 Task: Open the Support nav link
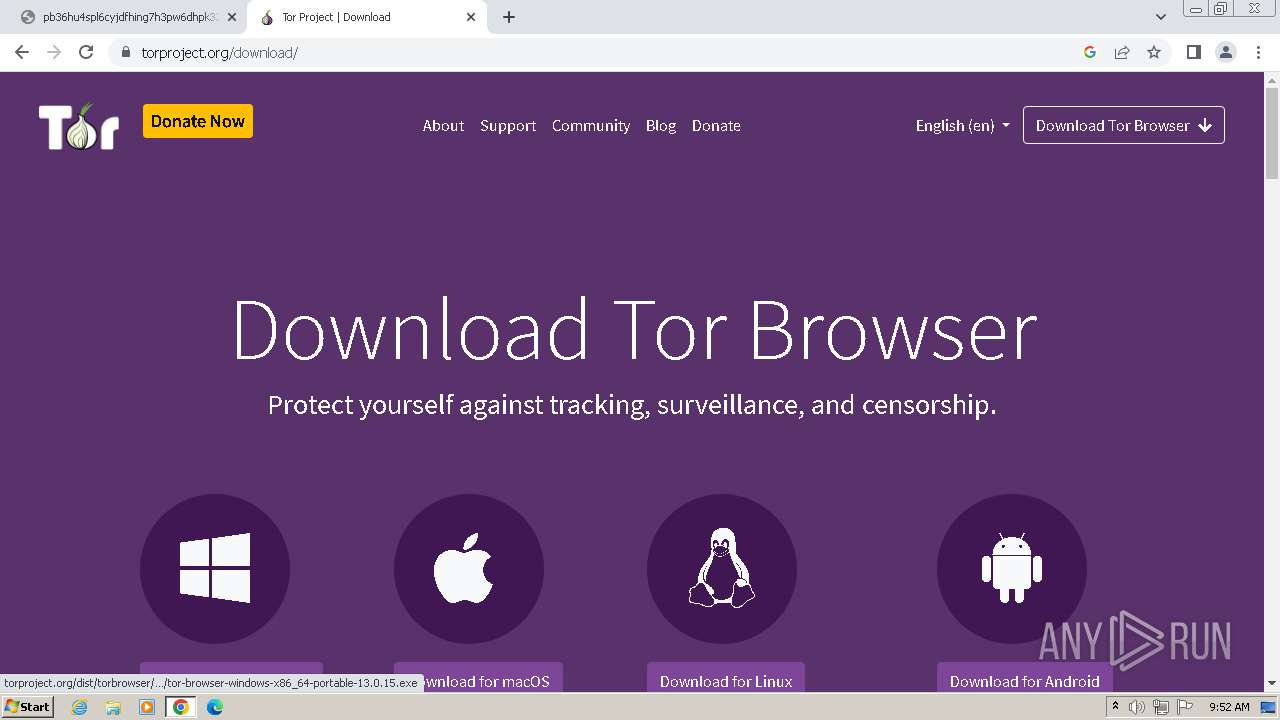point(508,125)
